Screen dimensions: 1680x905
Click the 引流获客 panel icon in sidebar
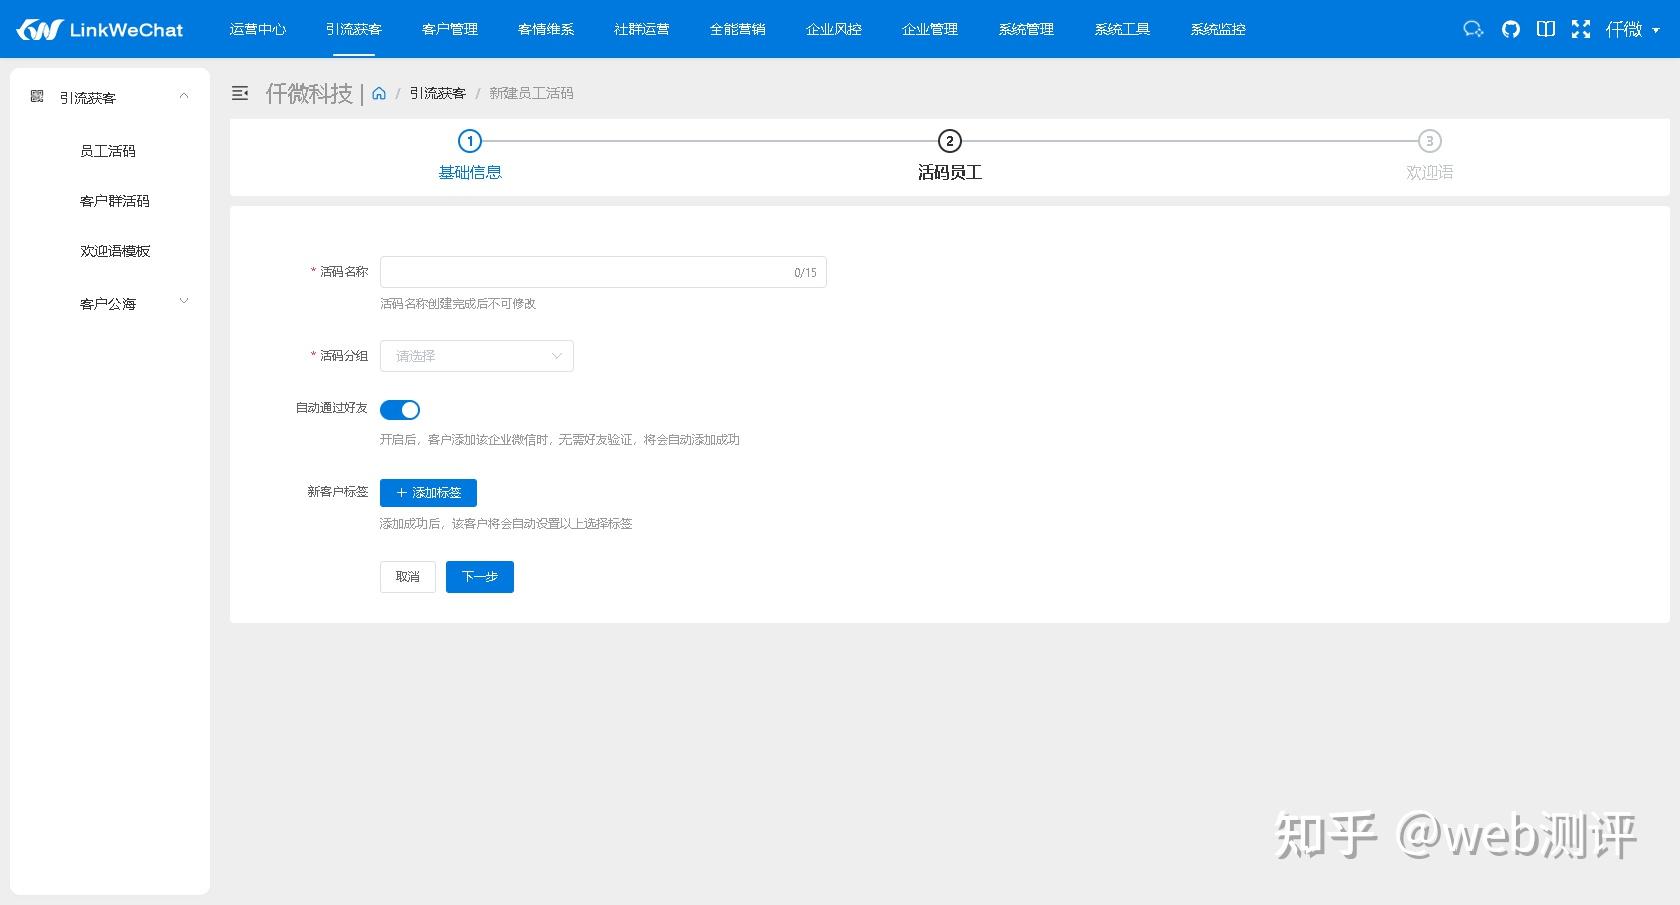point(37,96)
